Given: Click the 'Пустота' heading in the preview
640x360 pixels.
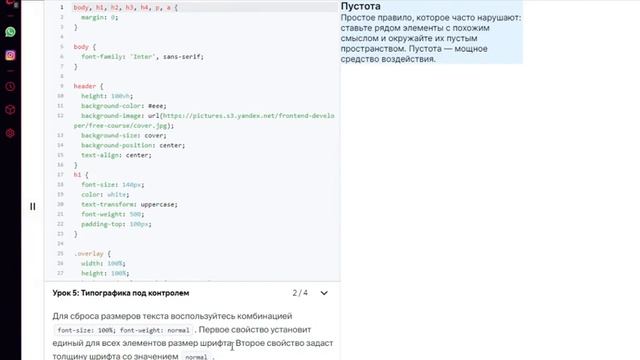Looking at the screenshot, I should (361, 6).
